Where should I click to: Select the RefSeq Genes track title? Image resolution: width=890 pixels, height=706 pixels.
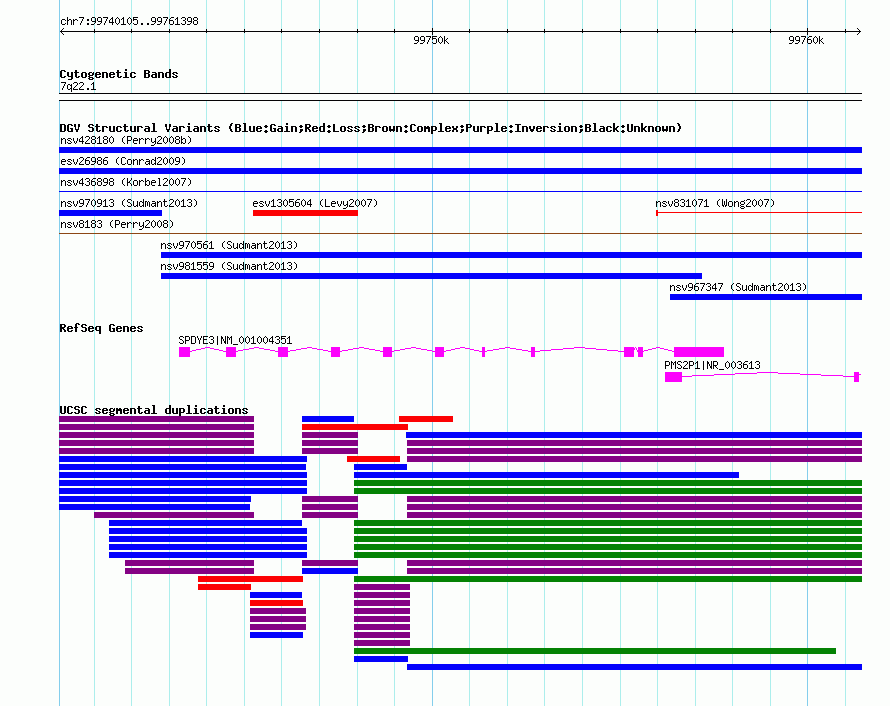pos(101,328)
